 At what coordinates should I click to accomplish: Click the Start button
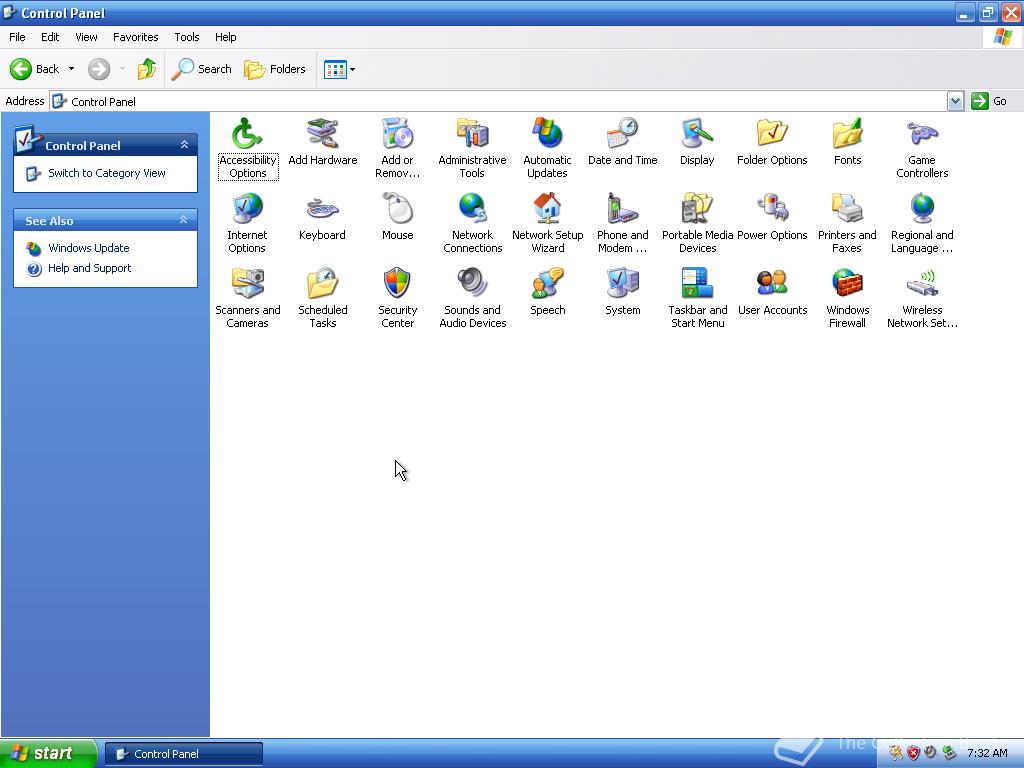(48, 753)
